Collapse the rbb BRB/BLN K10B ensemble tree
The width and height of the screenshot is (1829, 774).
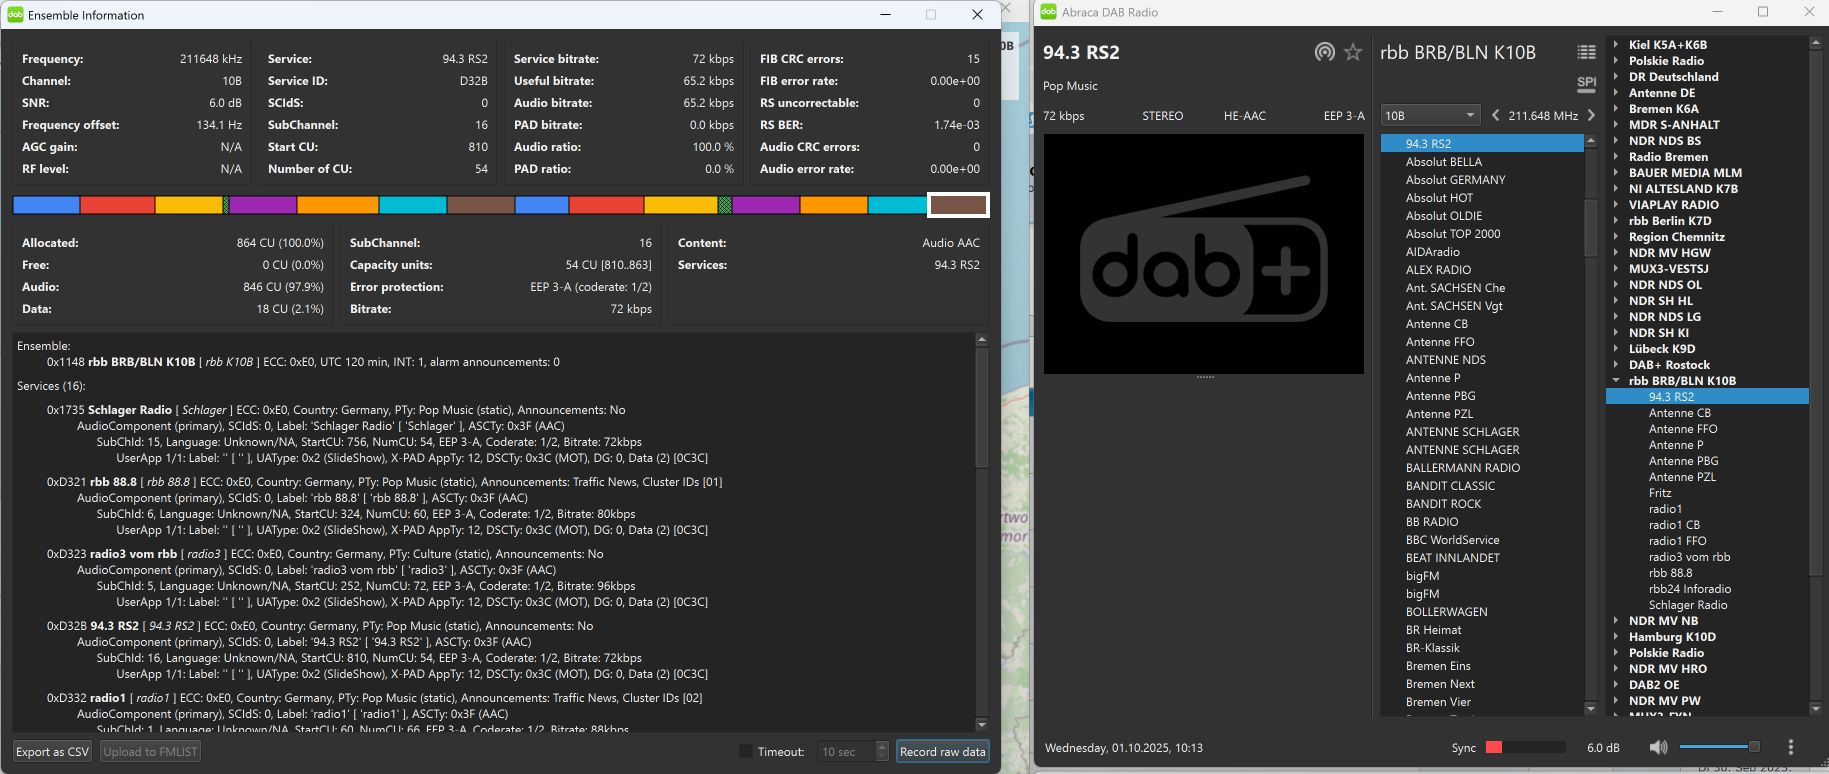click(1616, 380)
